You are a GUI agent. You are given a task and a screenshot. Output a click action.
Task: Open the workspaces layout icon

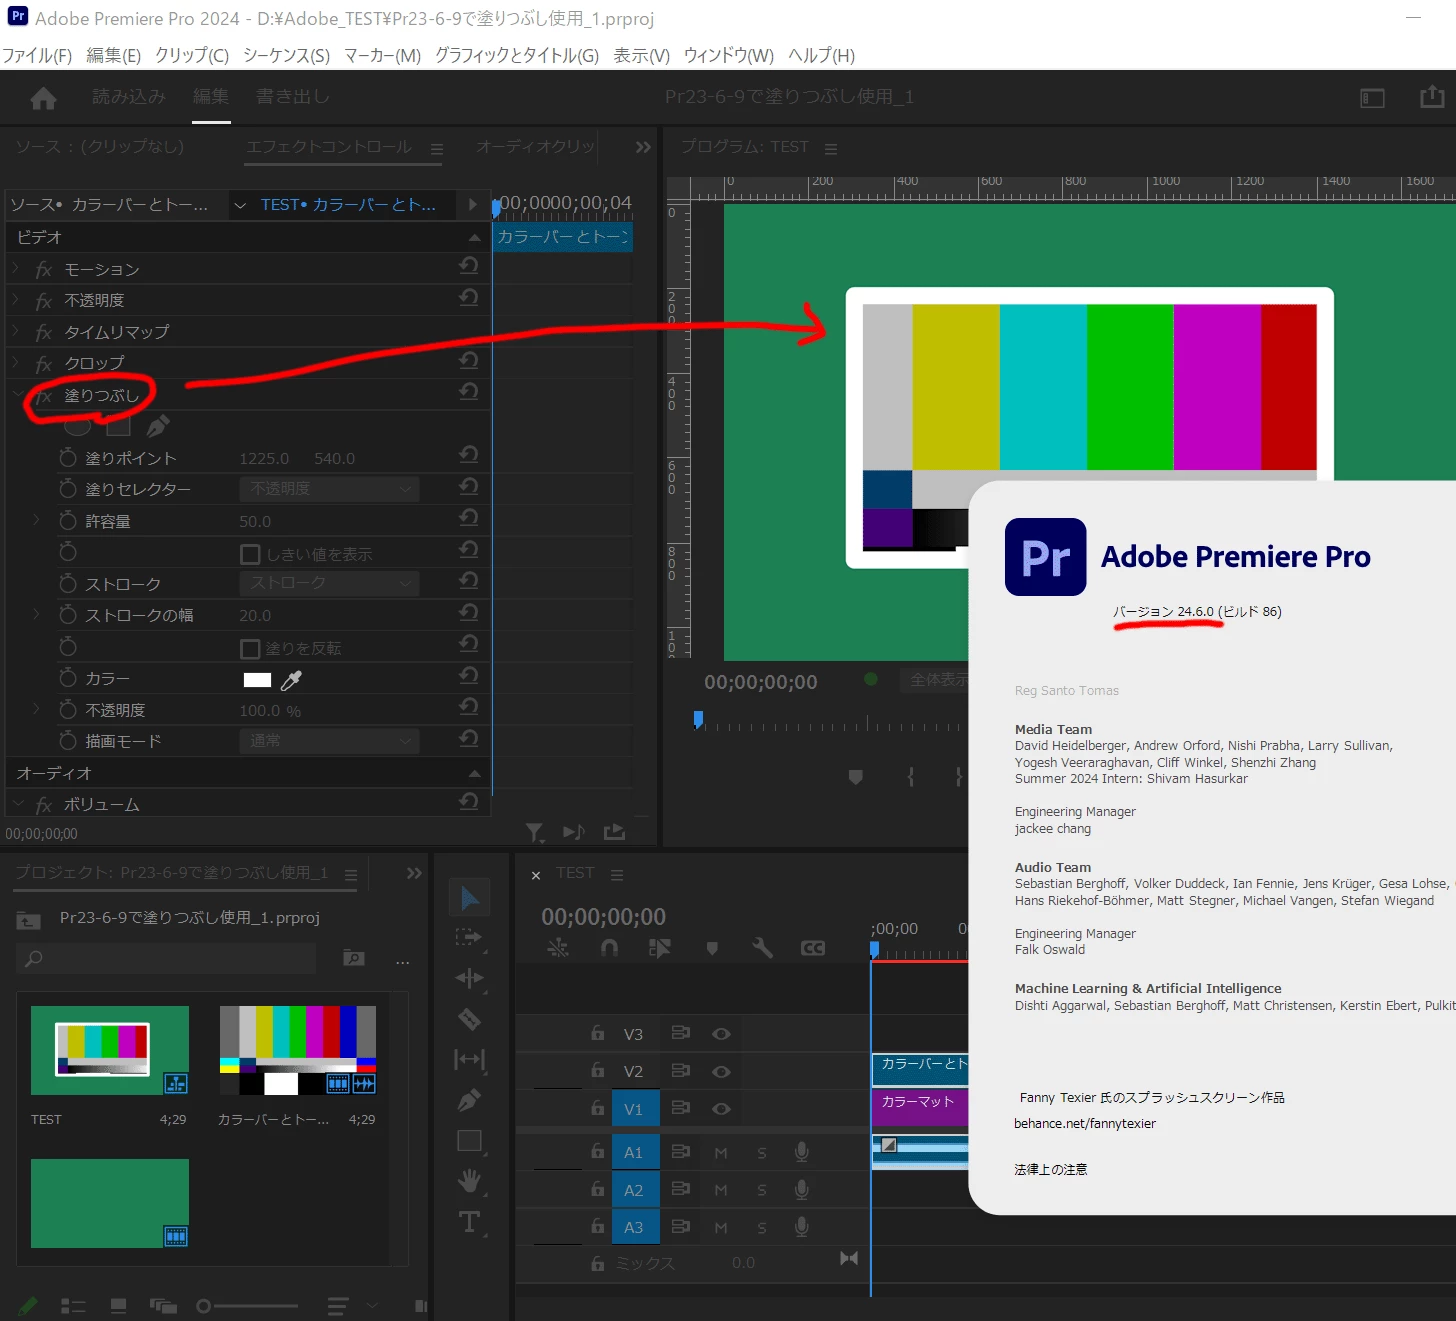[x=1372, y=98]
